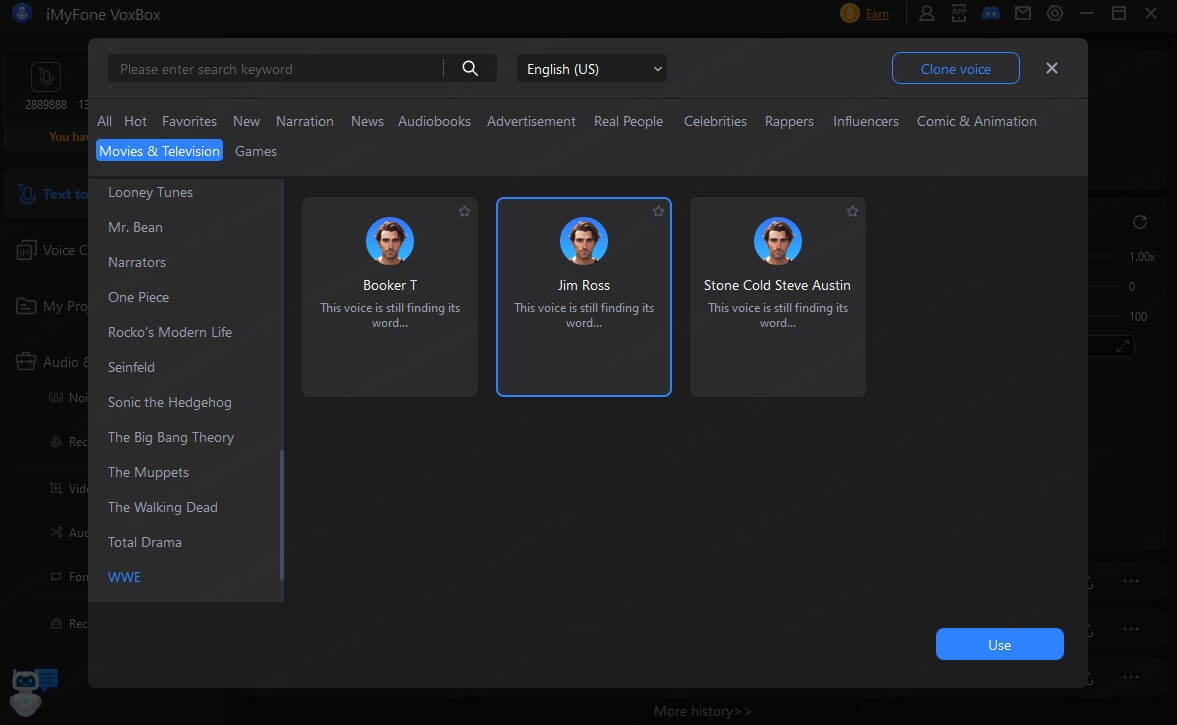Open the English (US) language dropdown
The width and height of the screenshot is (1177, 725).
[592, 68]
